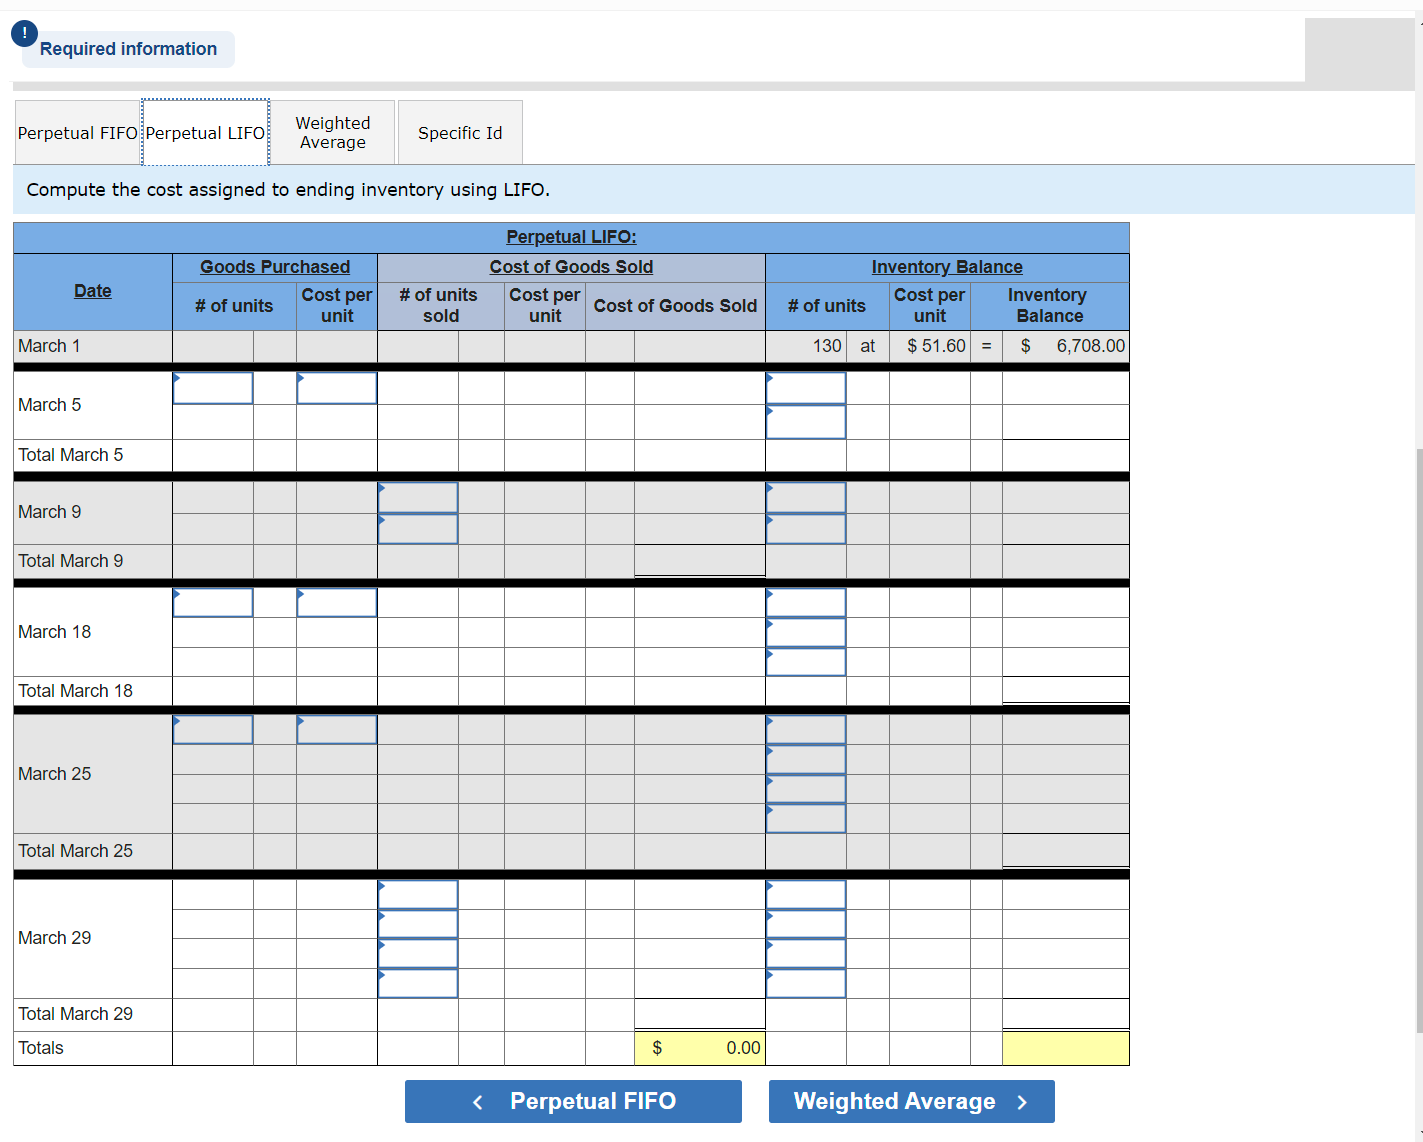The image size is (1423, 1142).
Task: Open March 25 inventory balance units dropdown
Action: [x=806, y=729]
